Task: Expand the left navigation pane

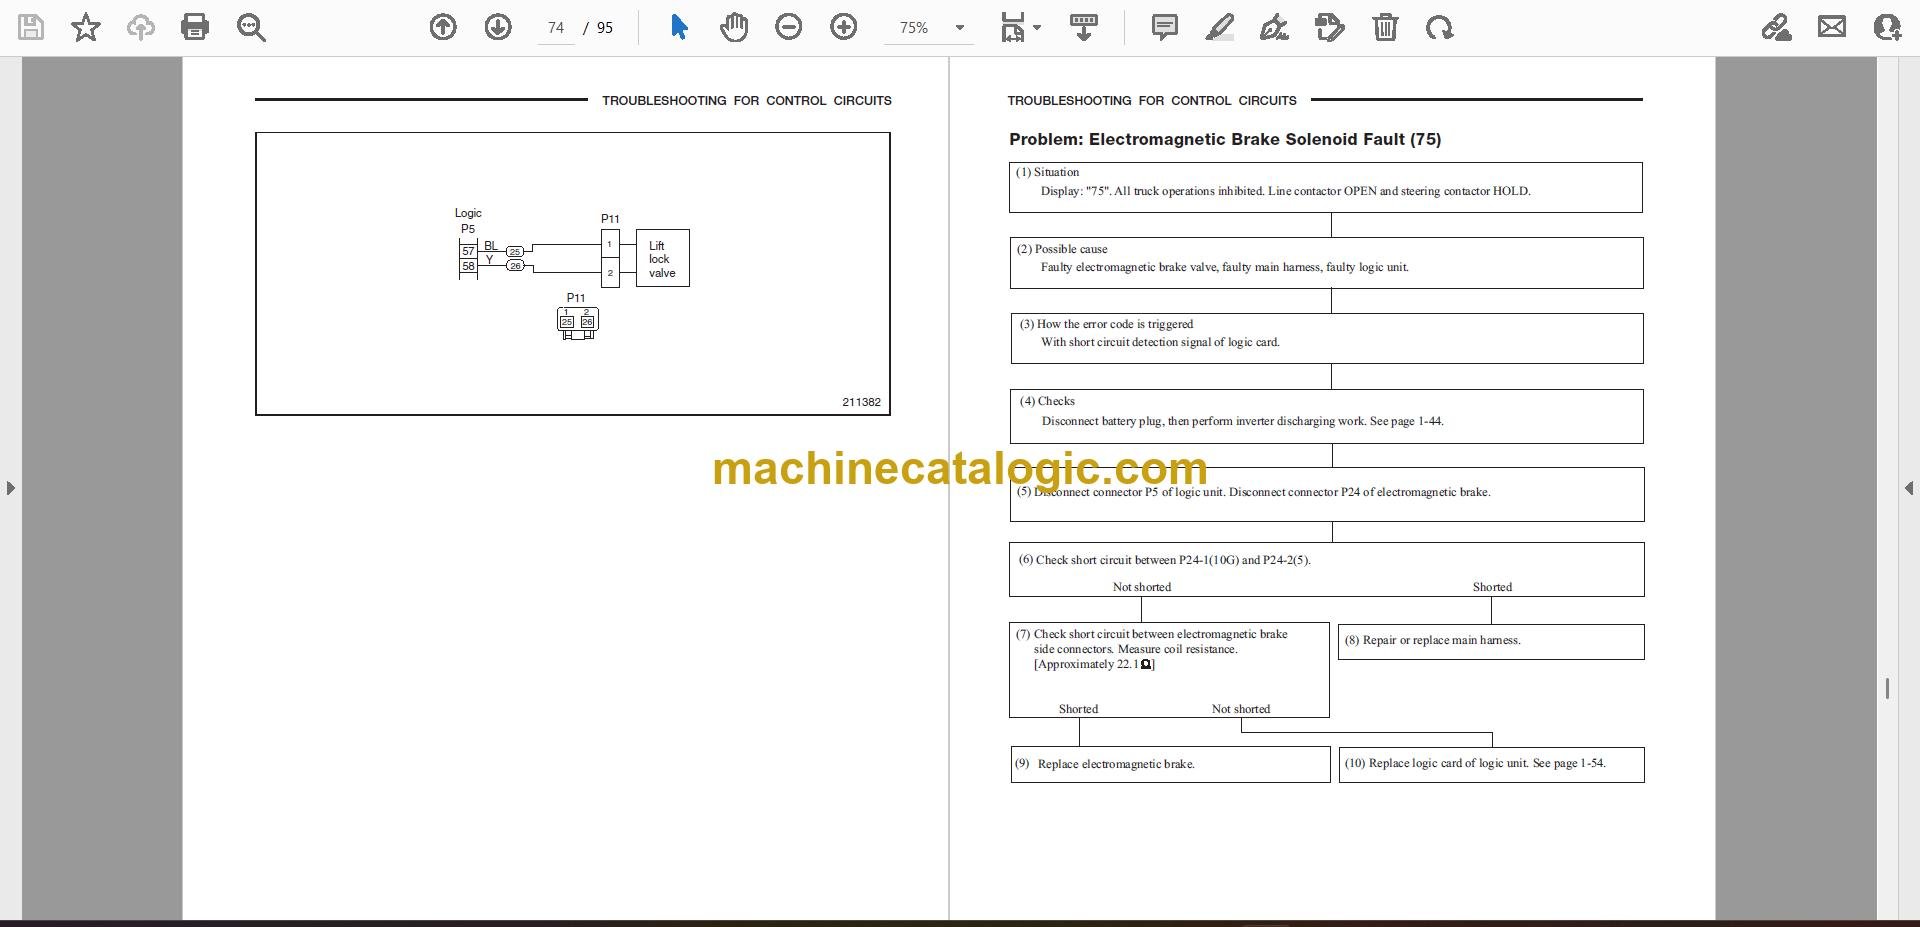Action: [10, 488]
